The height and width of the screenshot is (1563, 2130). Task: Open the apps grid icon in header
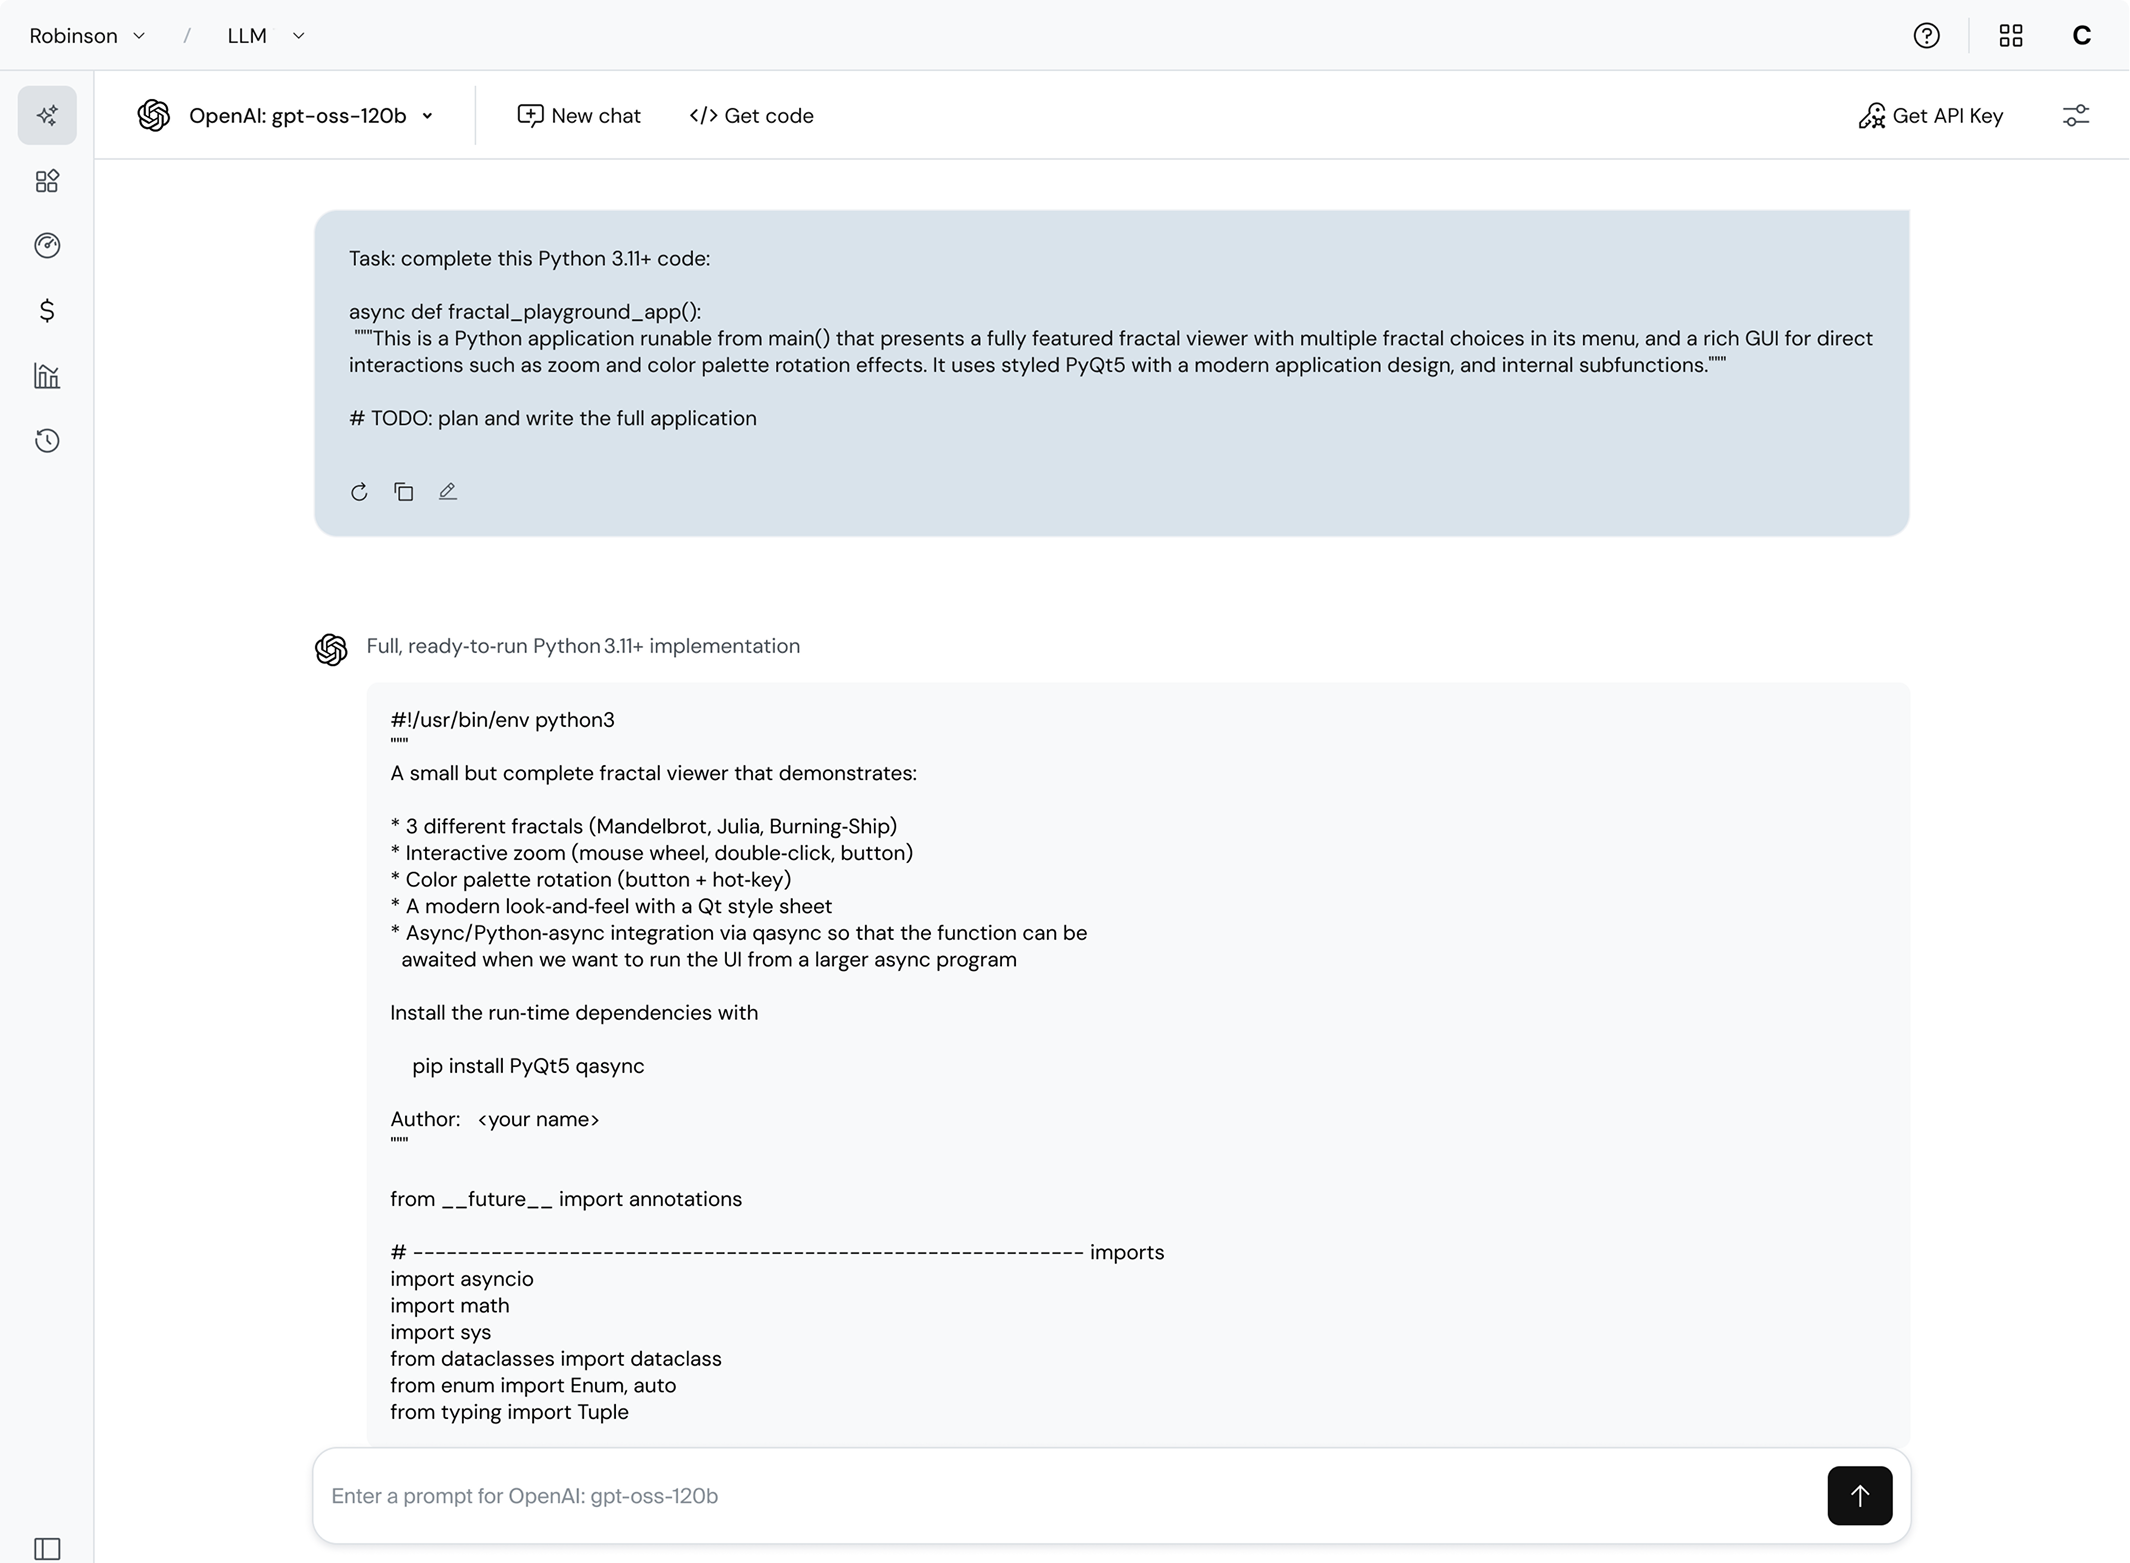[x=2010, y=36]
